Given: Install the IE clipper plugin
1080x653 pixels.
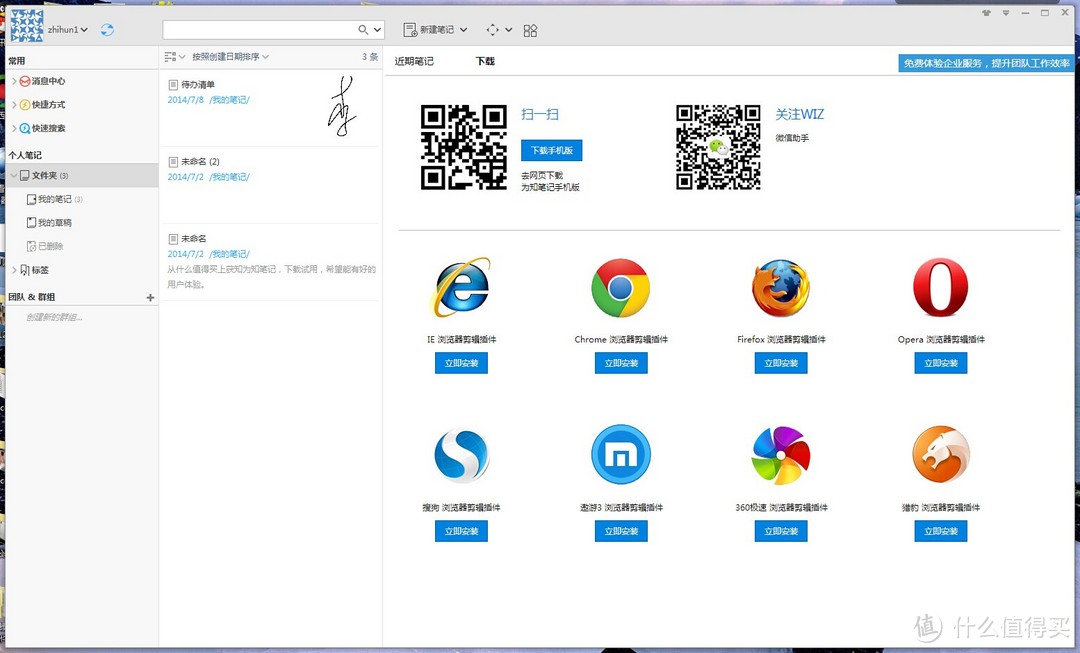Looking at the screenshot, I should [461, 363].
